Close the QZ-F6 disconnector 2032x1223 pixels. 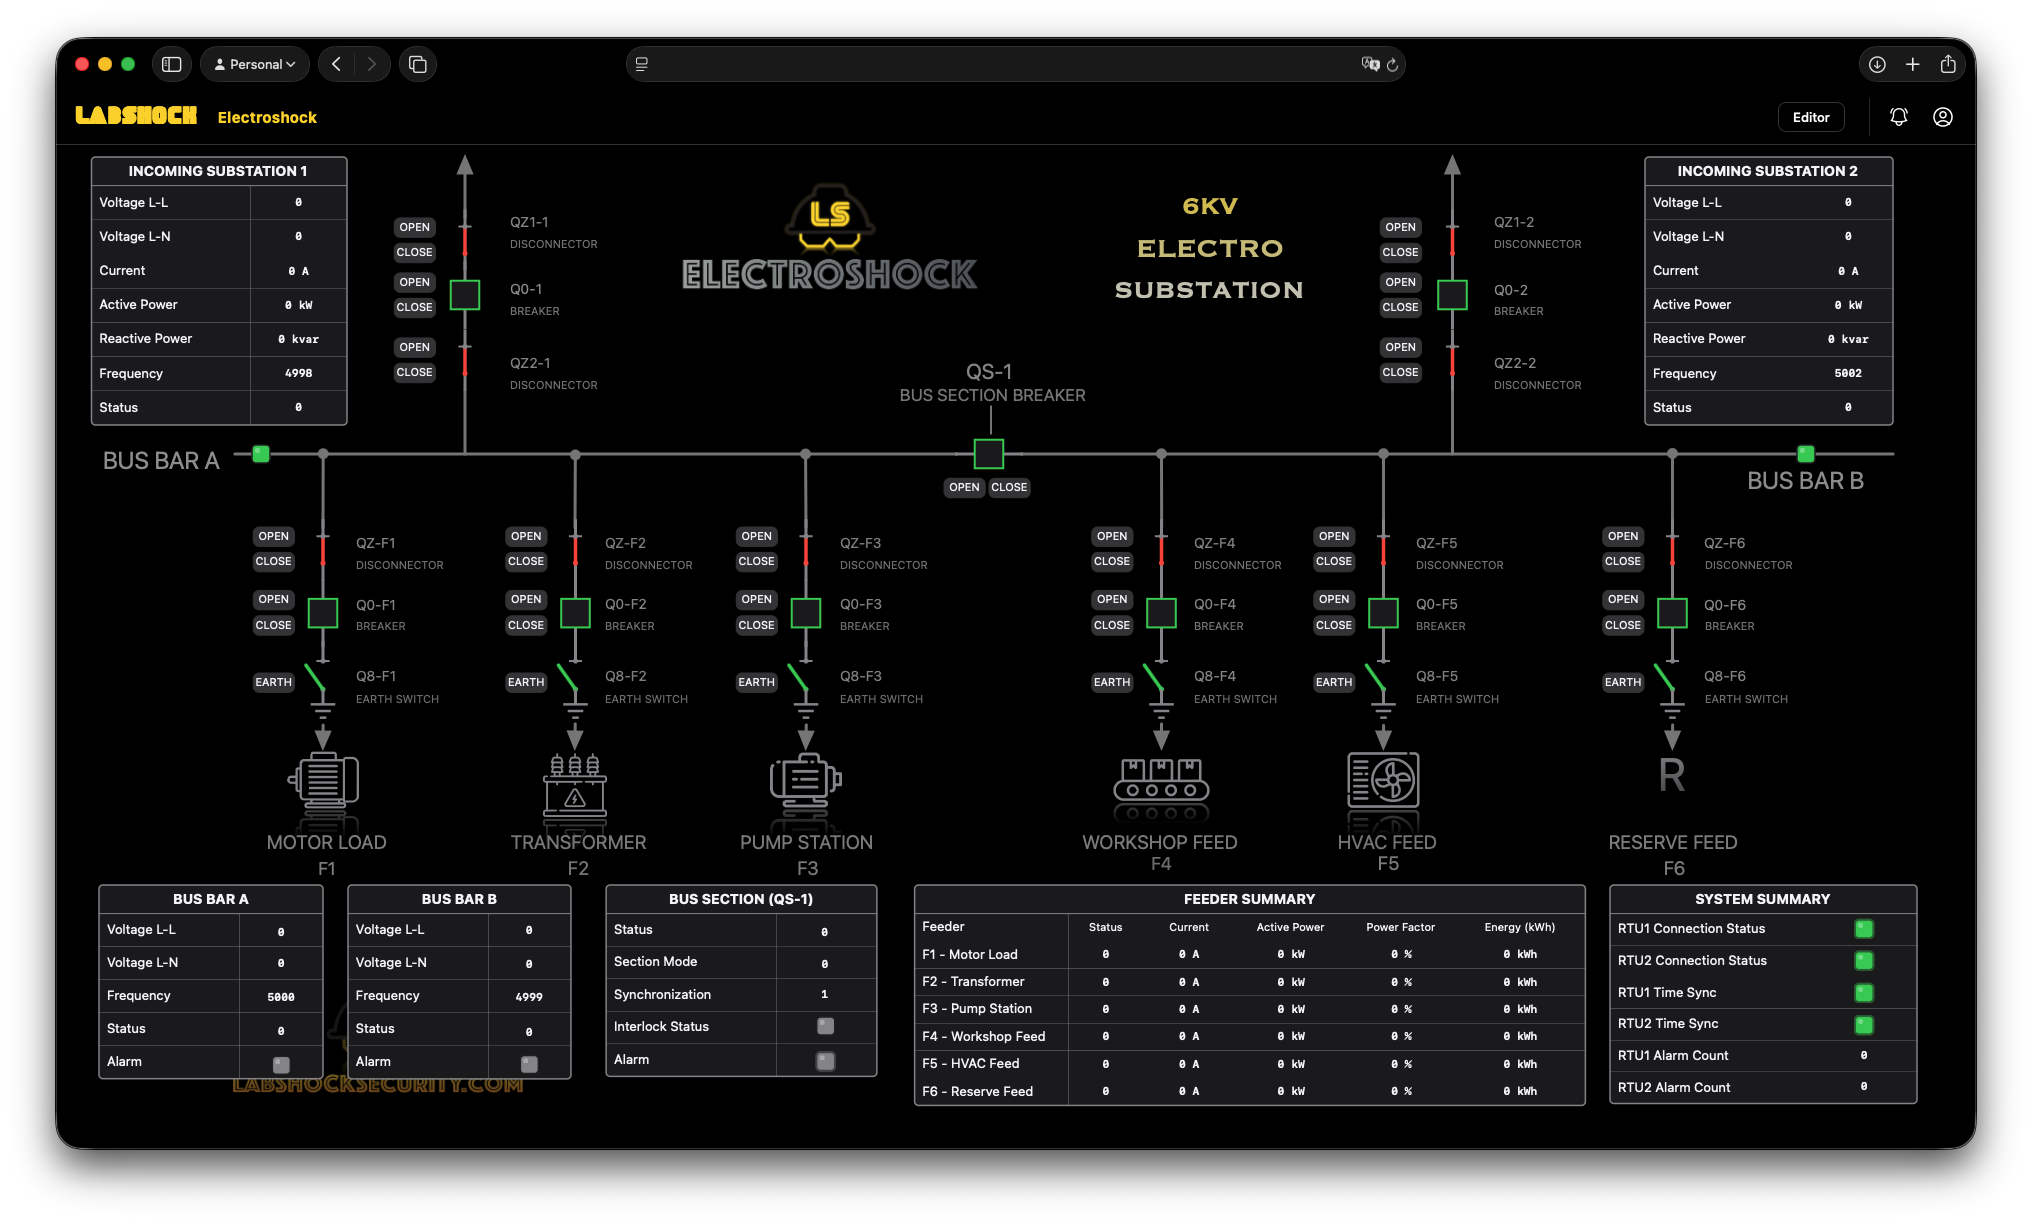(1622, 561)
